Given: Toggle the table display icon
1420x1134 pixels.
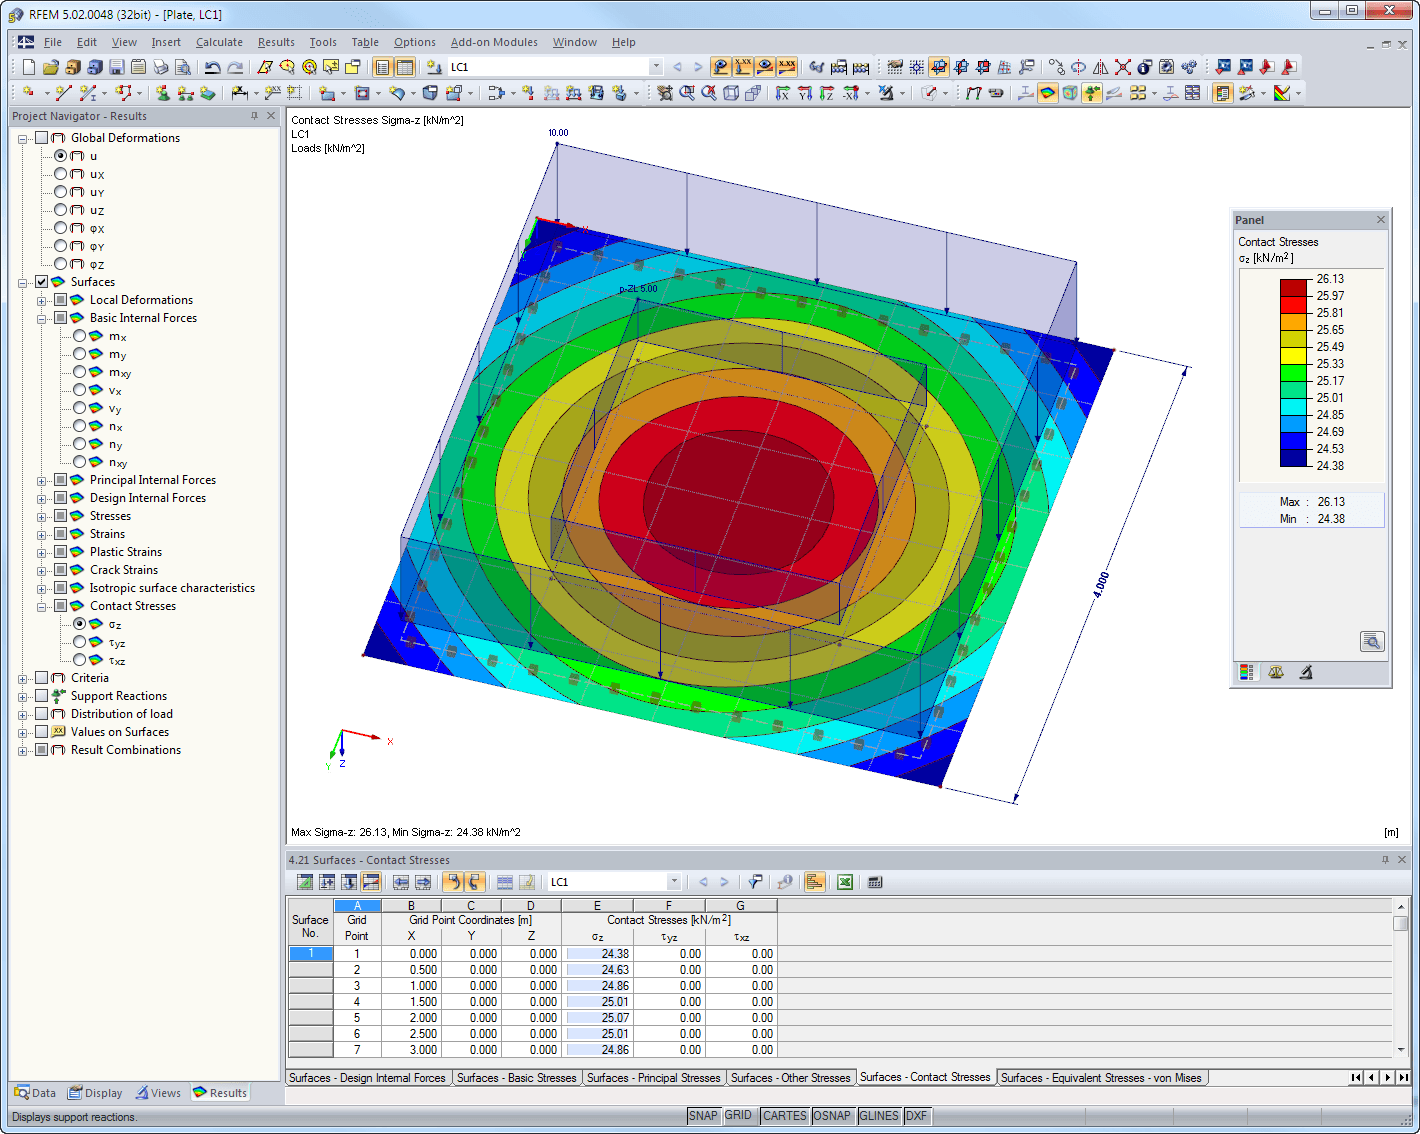Looking at the screenshot, I should coord(405,67).
